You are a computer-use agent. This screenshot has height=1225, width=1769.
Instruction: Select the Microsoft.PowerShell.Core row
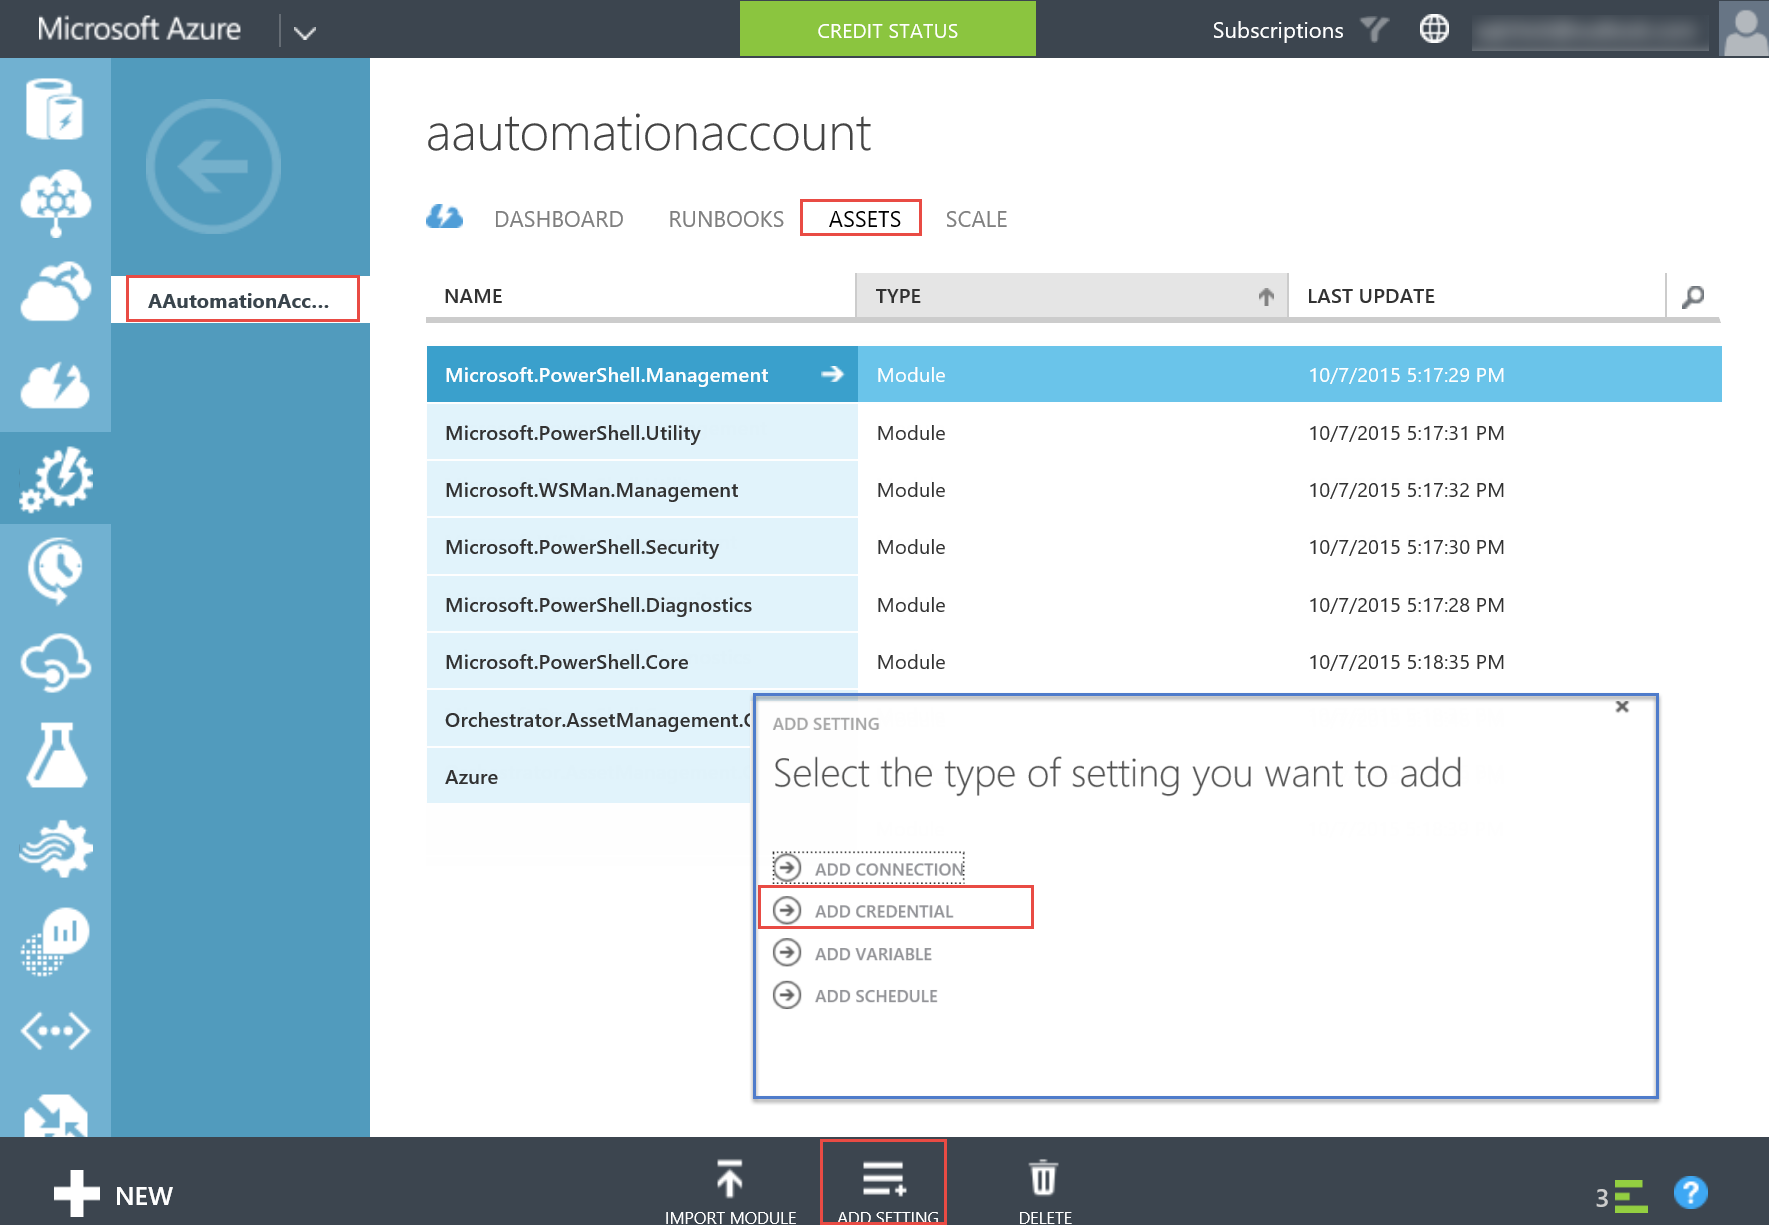[1074, 661]
